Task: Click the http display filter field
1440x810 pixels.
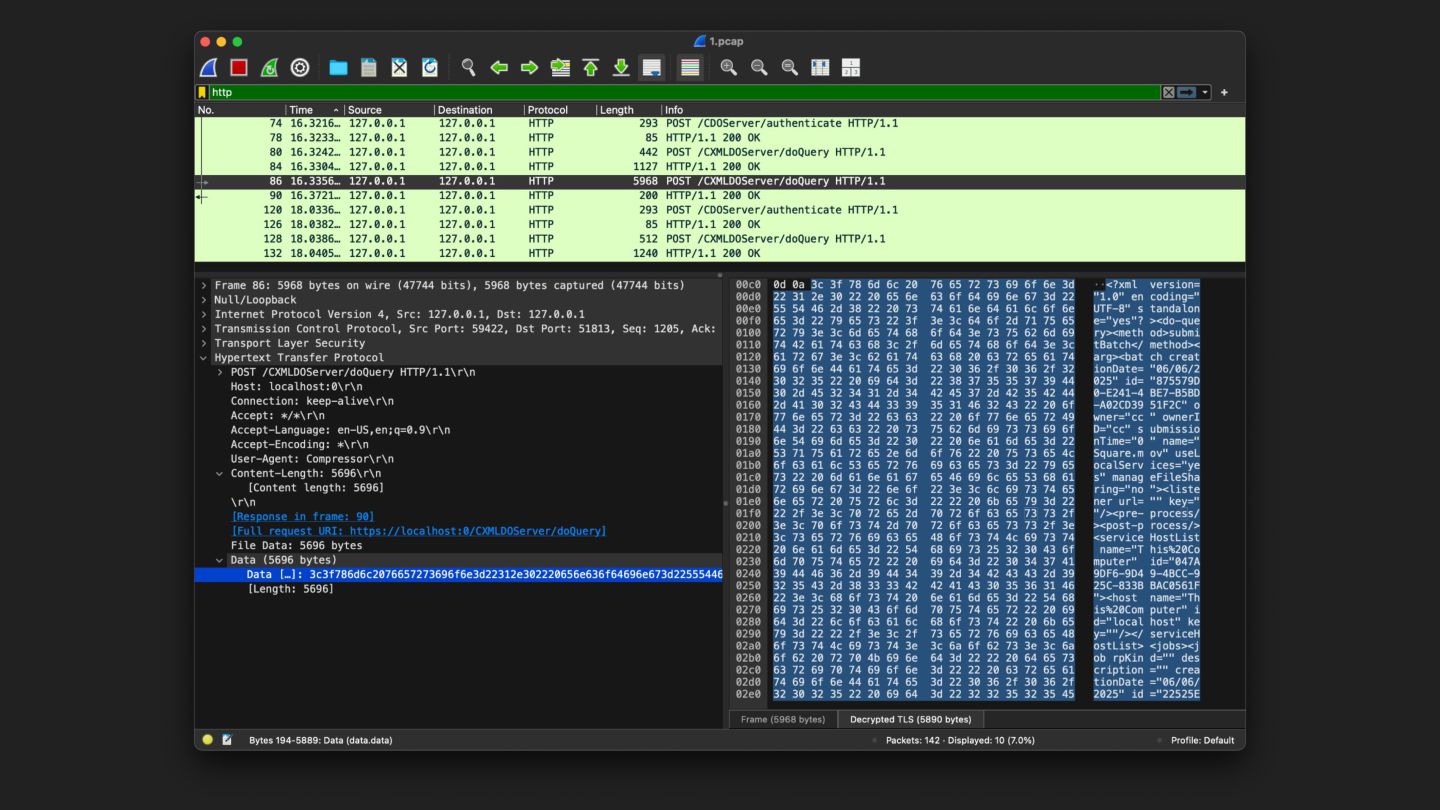Action: point(680,92)
